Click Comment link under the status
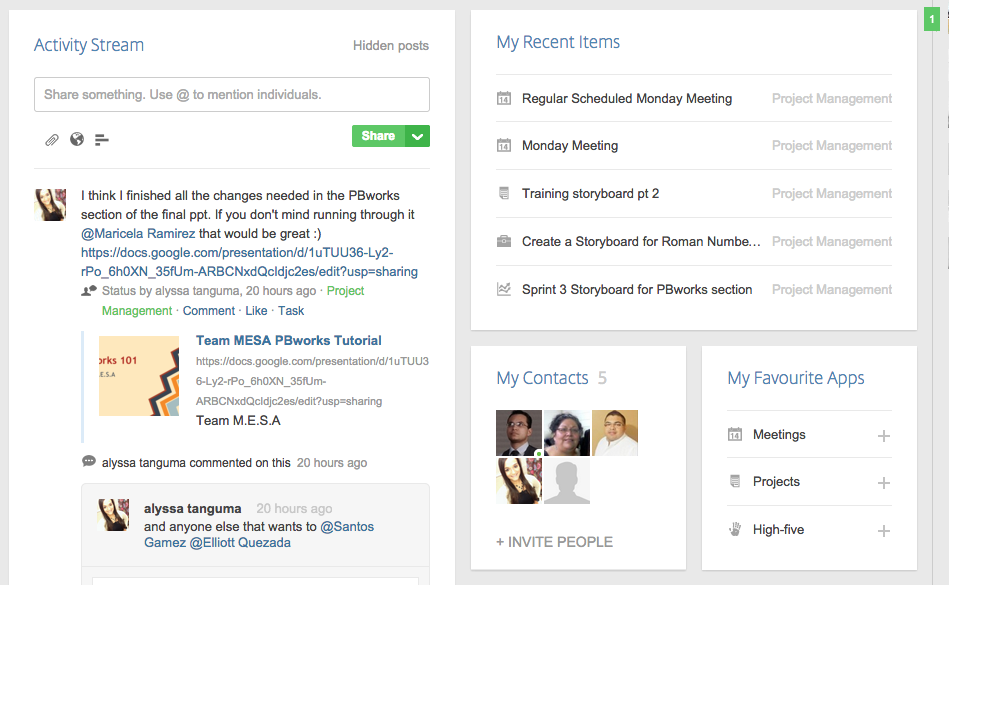 (209, 311)
